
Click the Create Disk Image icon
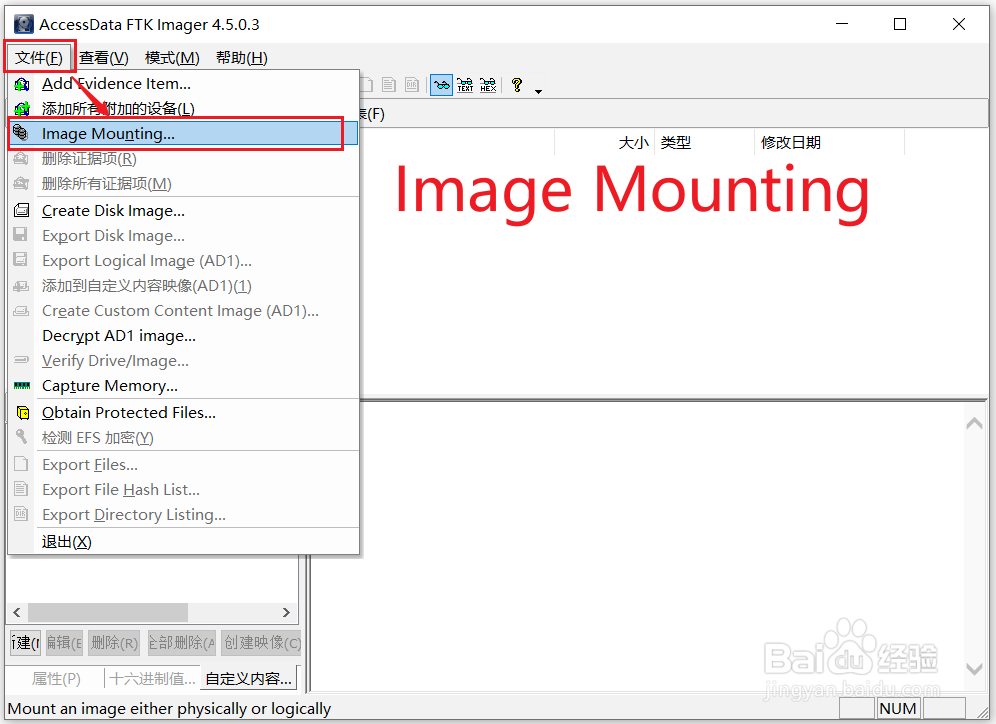tap(22, 210)
